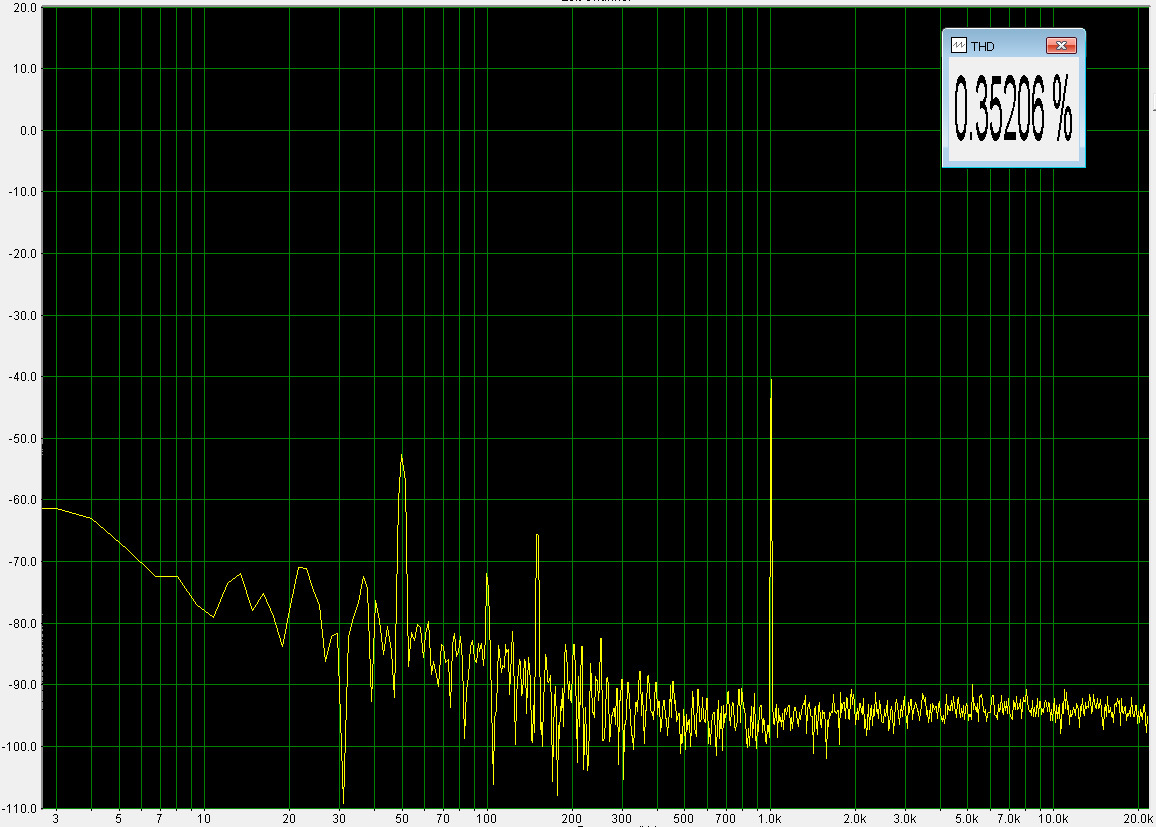Select the THD window title text
The width and height of the screenshot is (1156, 827).
983,46
